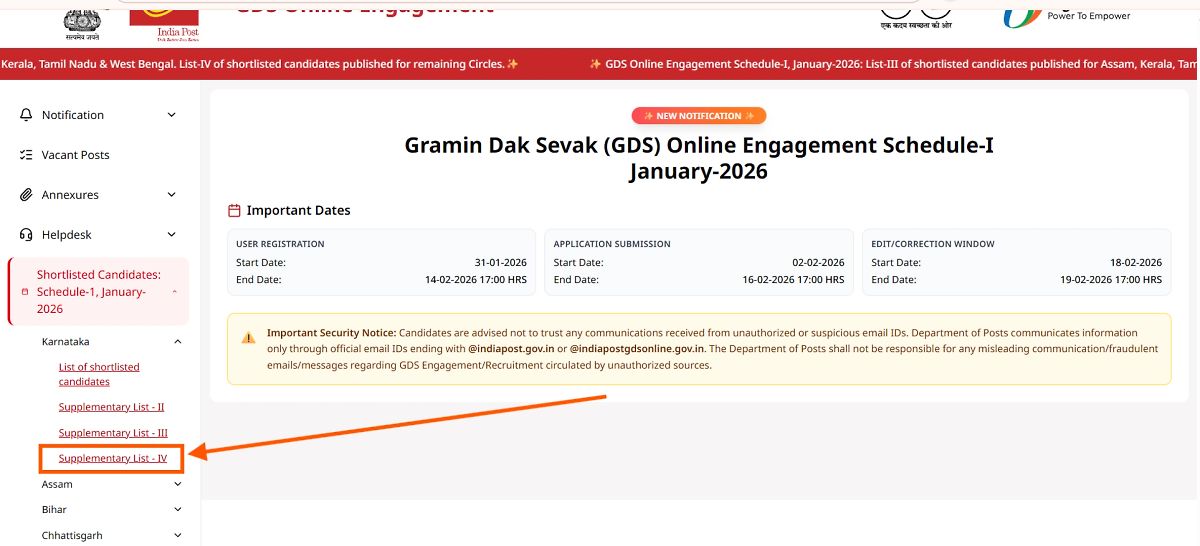
Task: Click the NEW NOTIFICATION badge
Action: (x=699, y=116)
